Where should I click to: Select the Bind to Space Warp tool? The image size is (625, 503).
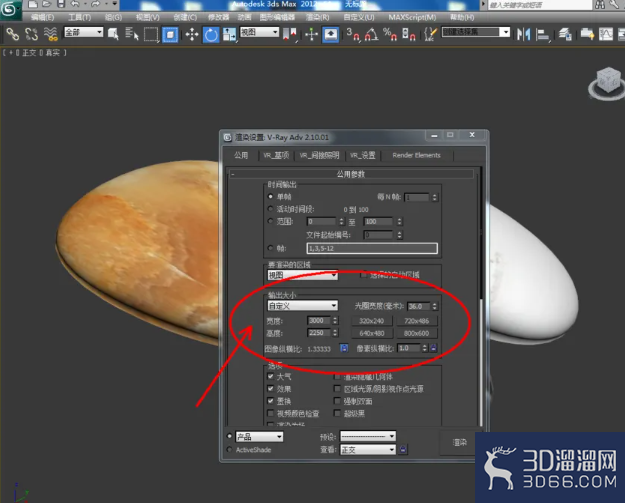pyautogui.click(x=51, y=34)
